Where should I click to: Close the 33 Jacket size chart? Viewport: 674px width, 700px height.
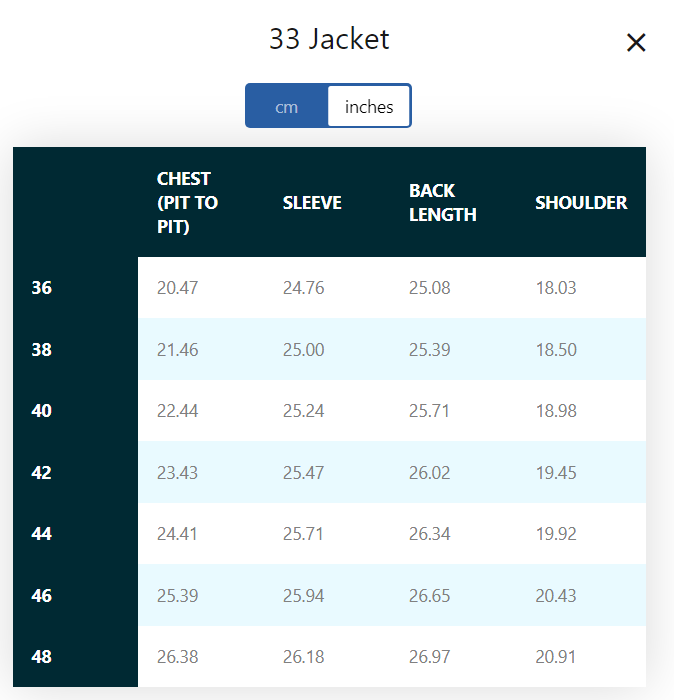click(636, 43)
